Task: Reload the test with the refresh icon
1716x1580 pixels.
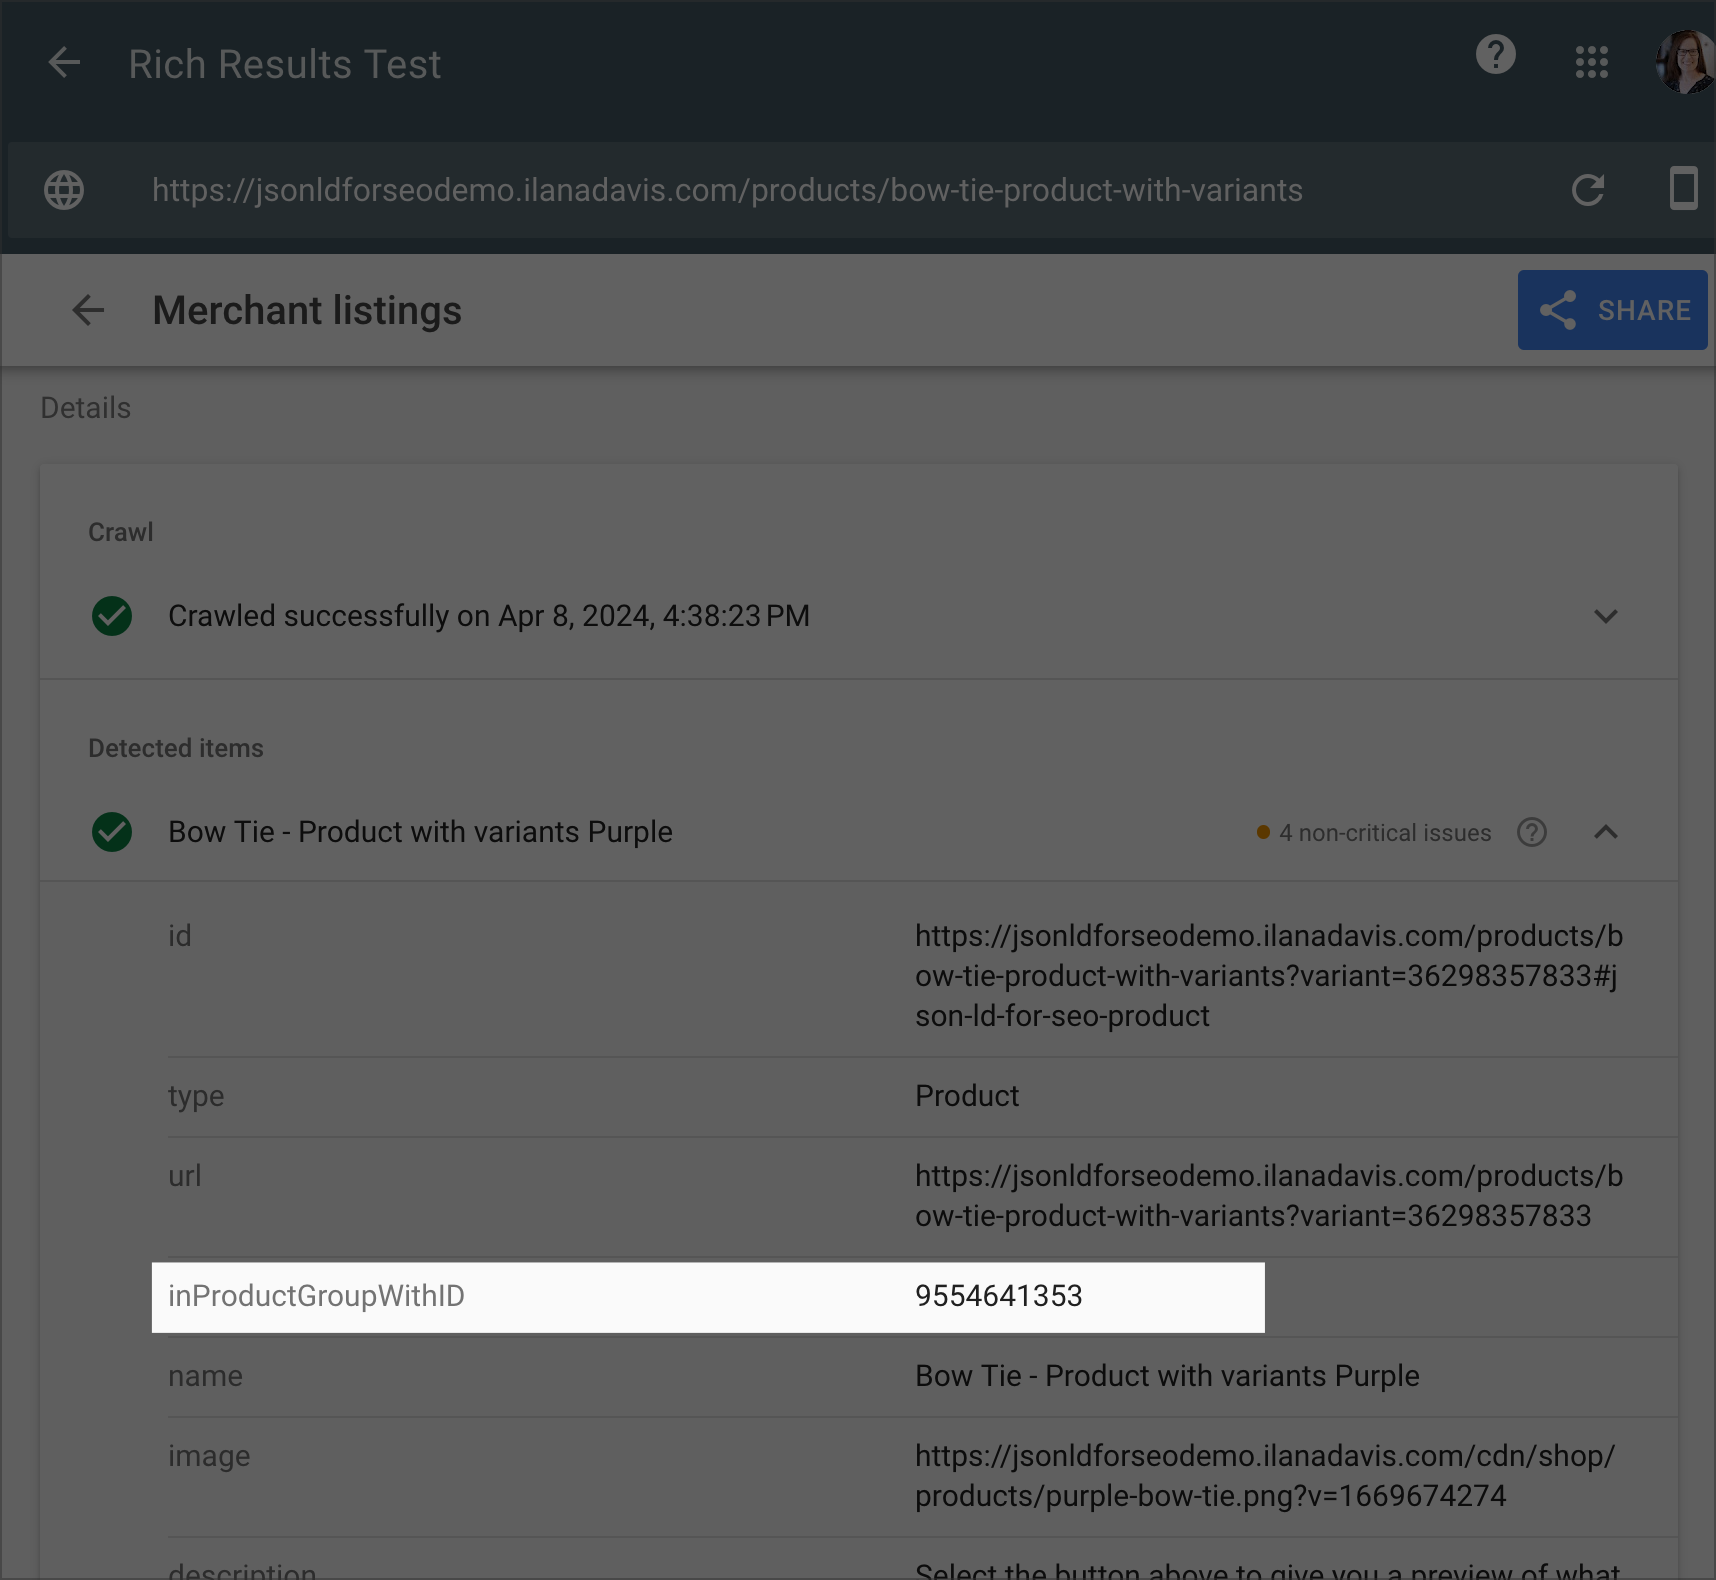Action: (x=1588, y=190)
